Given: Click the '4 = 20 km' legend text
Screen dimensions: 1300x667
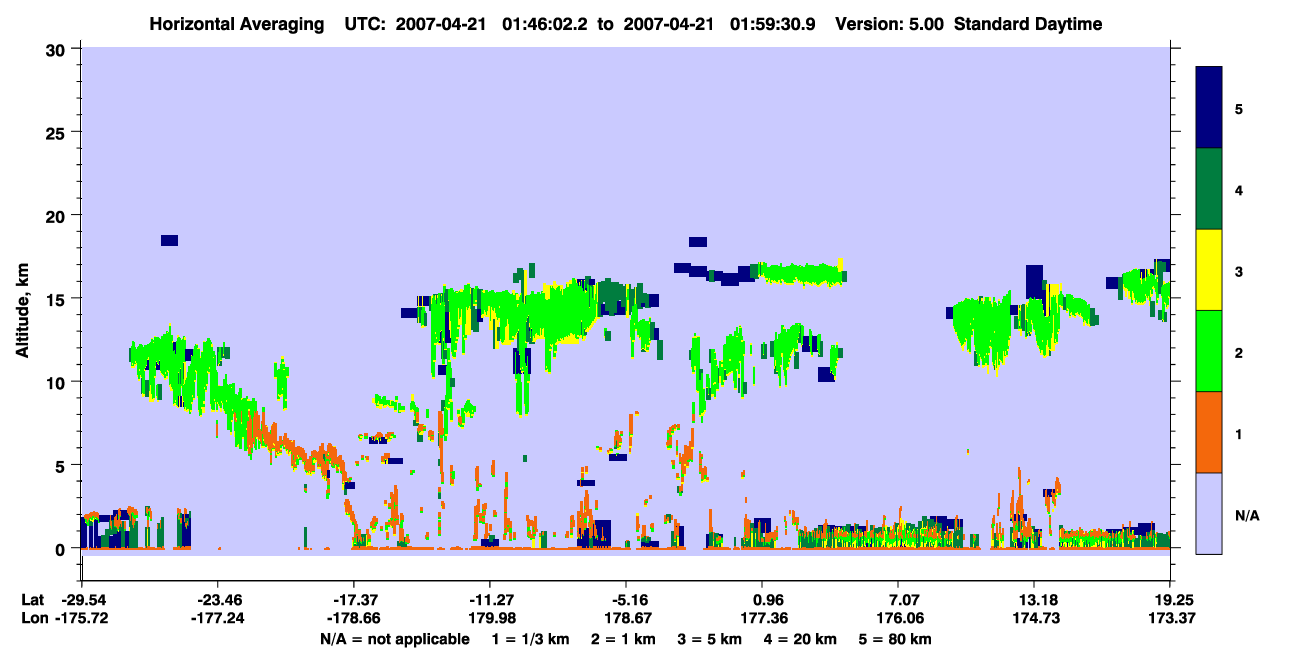Looking at the screenshot, I should coord(801,639).
